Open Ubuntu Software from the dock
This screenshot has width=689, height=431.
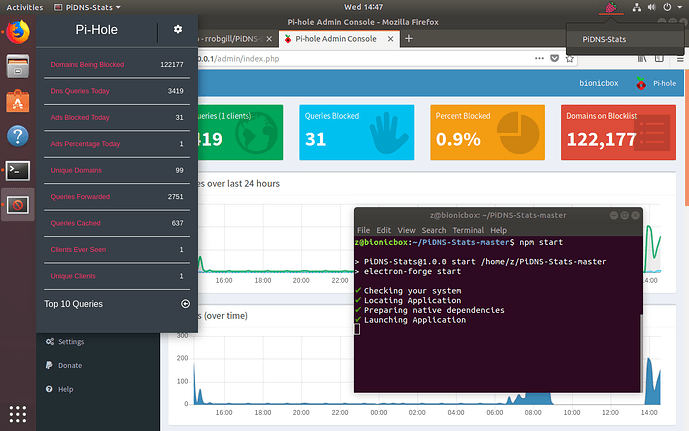tap(17, 101)
